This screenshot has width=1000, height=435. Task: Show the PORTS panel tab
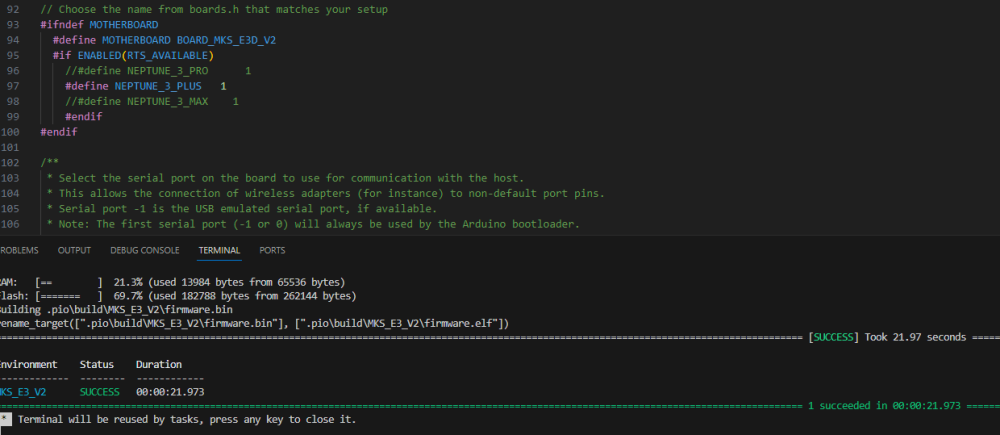coord(272,250)
